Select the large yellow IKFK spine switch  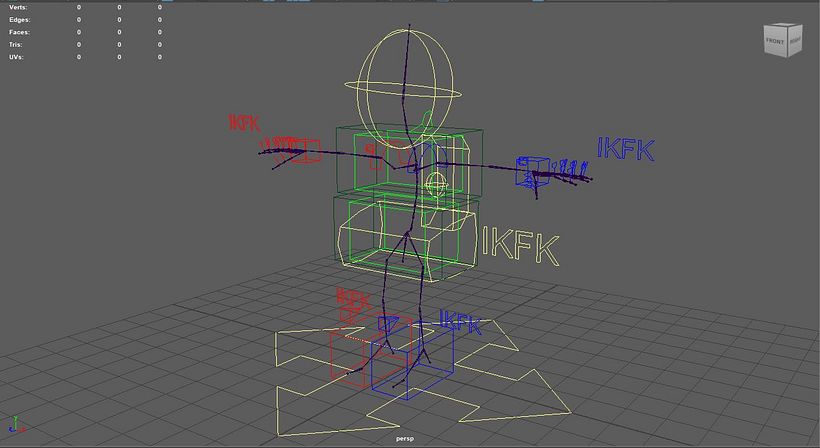tap(520, 246)
